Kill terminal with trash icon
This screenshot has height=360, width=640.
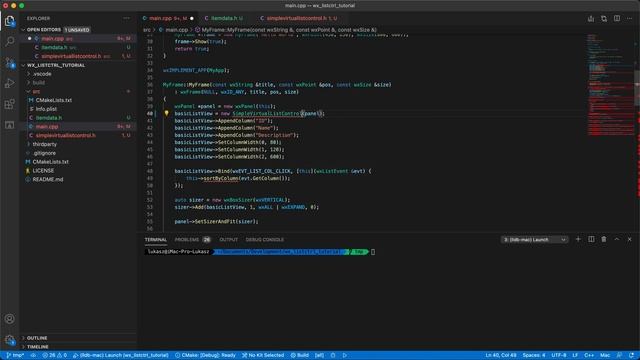pos(604,239)
